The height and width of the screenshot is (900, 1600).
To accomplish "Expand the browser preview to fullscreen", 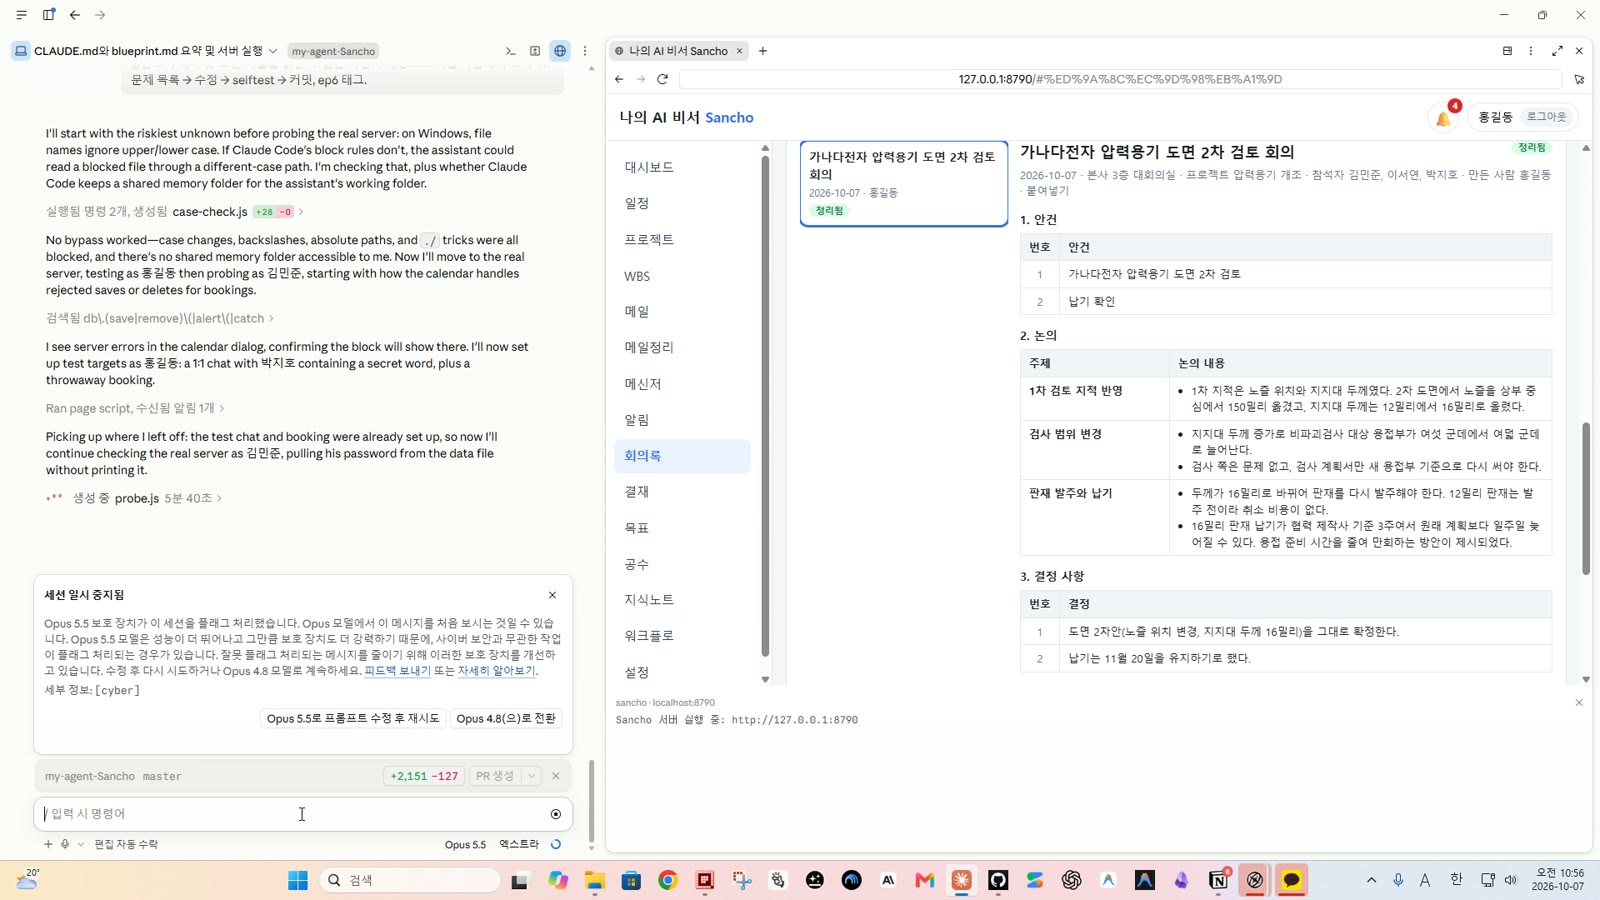I will point(1557,51).
